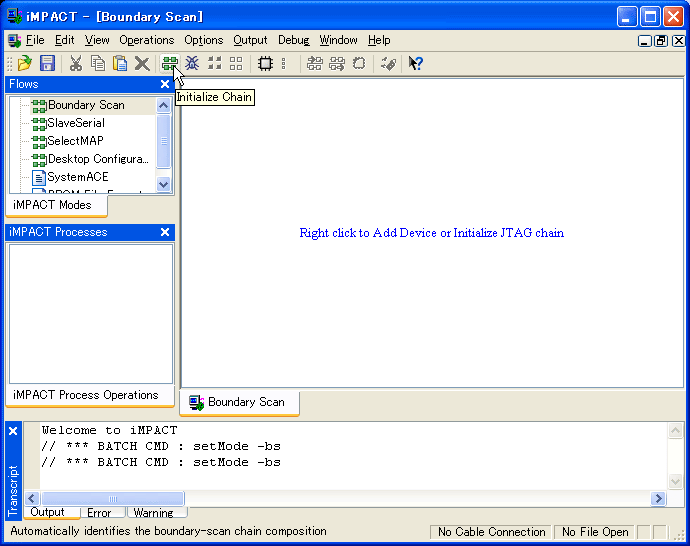Click the four outlined squares toolbar icon
Viewport: 690px width, 546px height.
pyautogui.click(x=236, y=63)
